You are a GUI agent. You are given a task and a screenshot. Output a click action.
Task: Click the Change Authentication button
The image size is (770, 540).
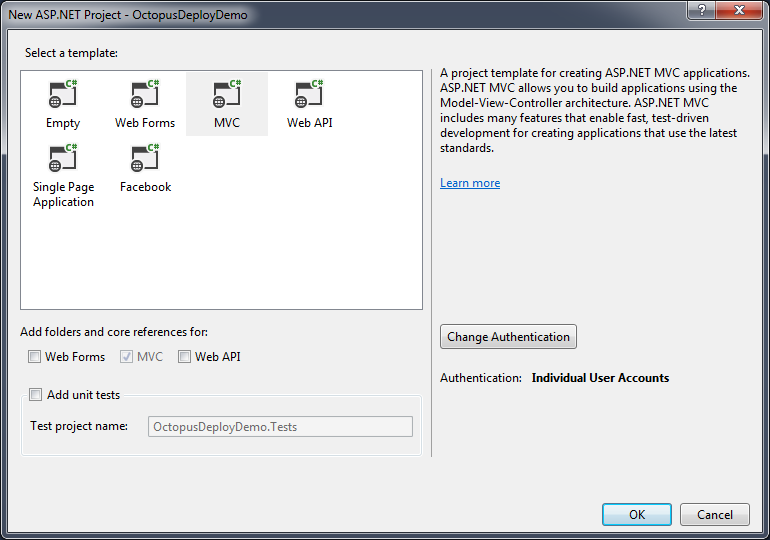pyautogui.click(x=508, y=337)
